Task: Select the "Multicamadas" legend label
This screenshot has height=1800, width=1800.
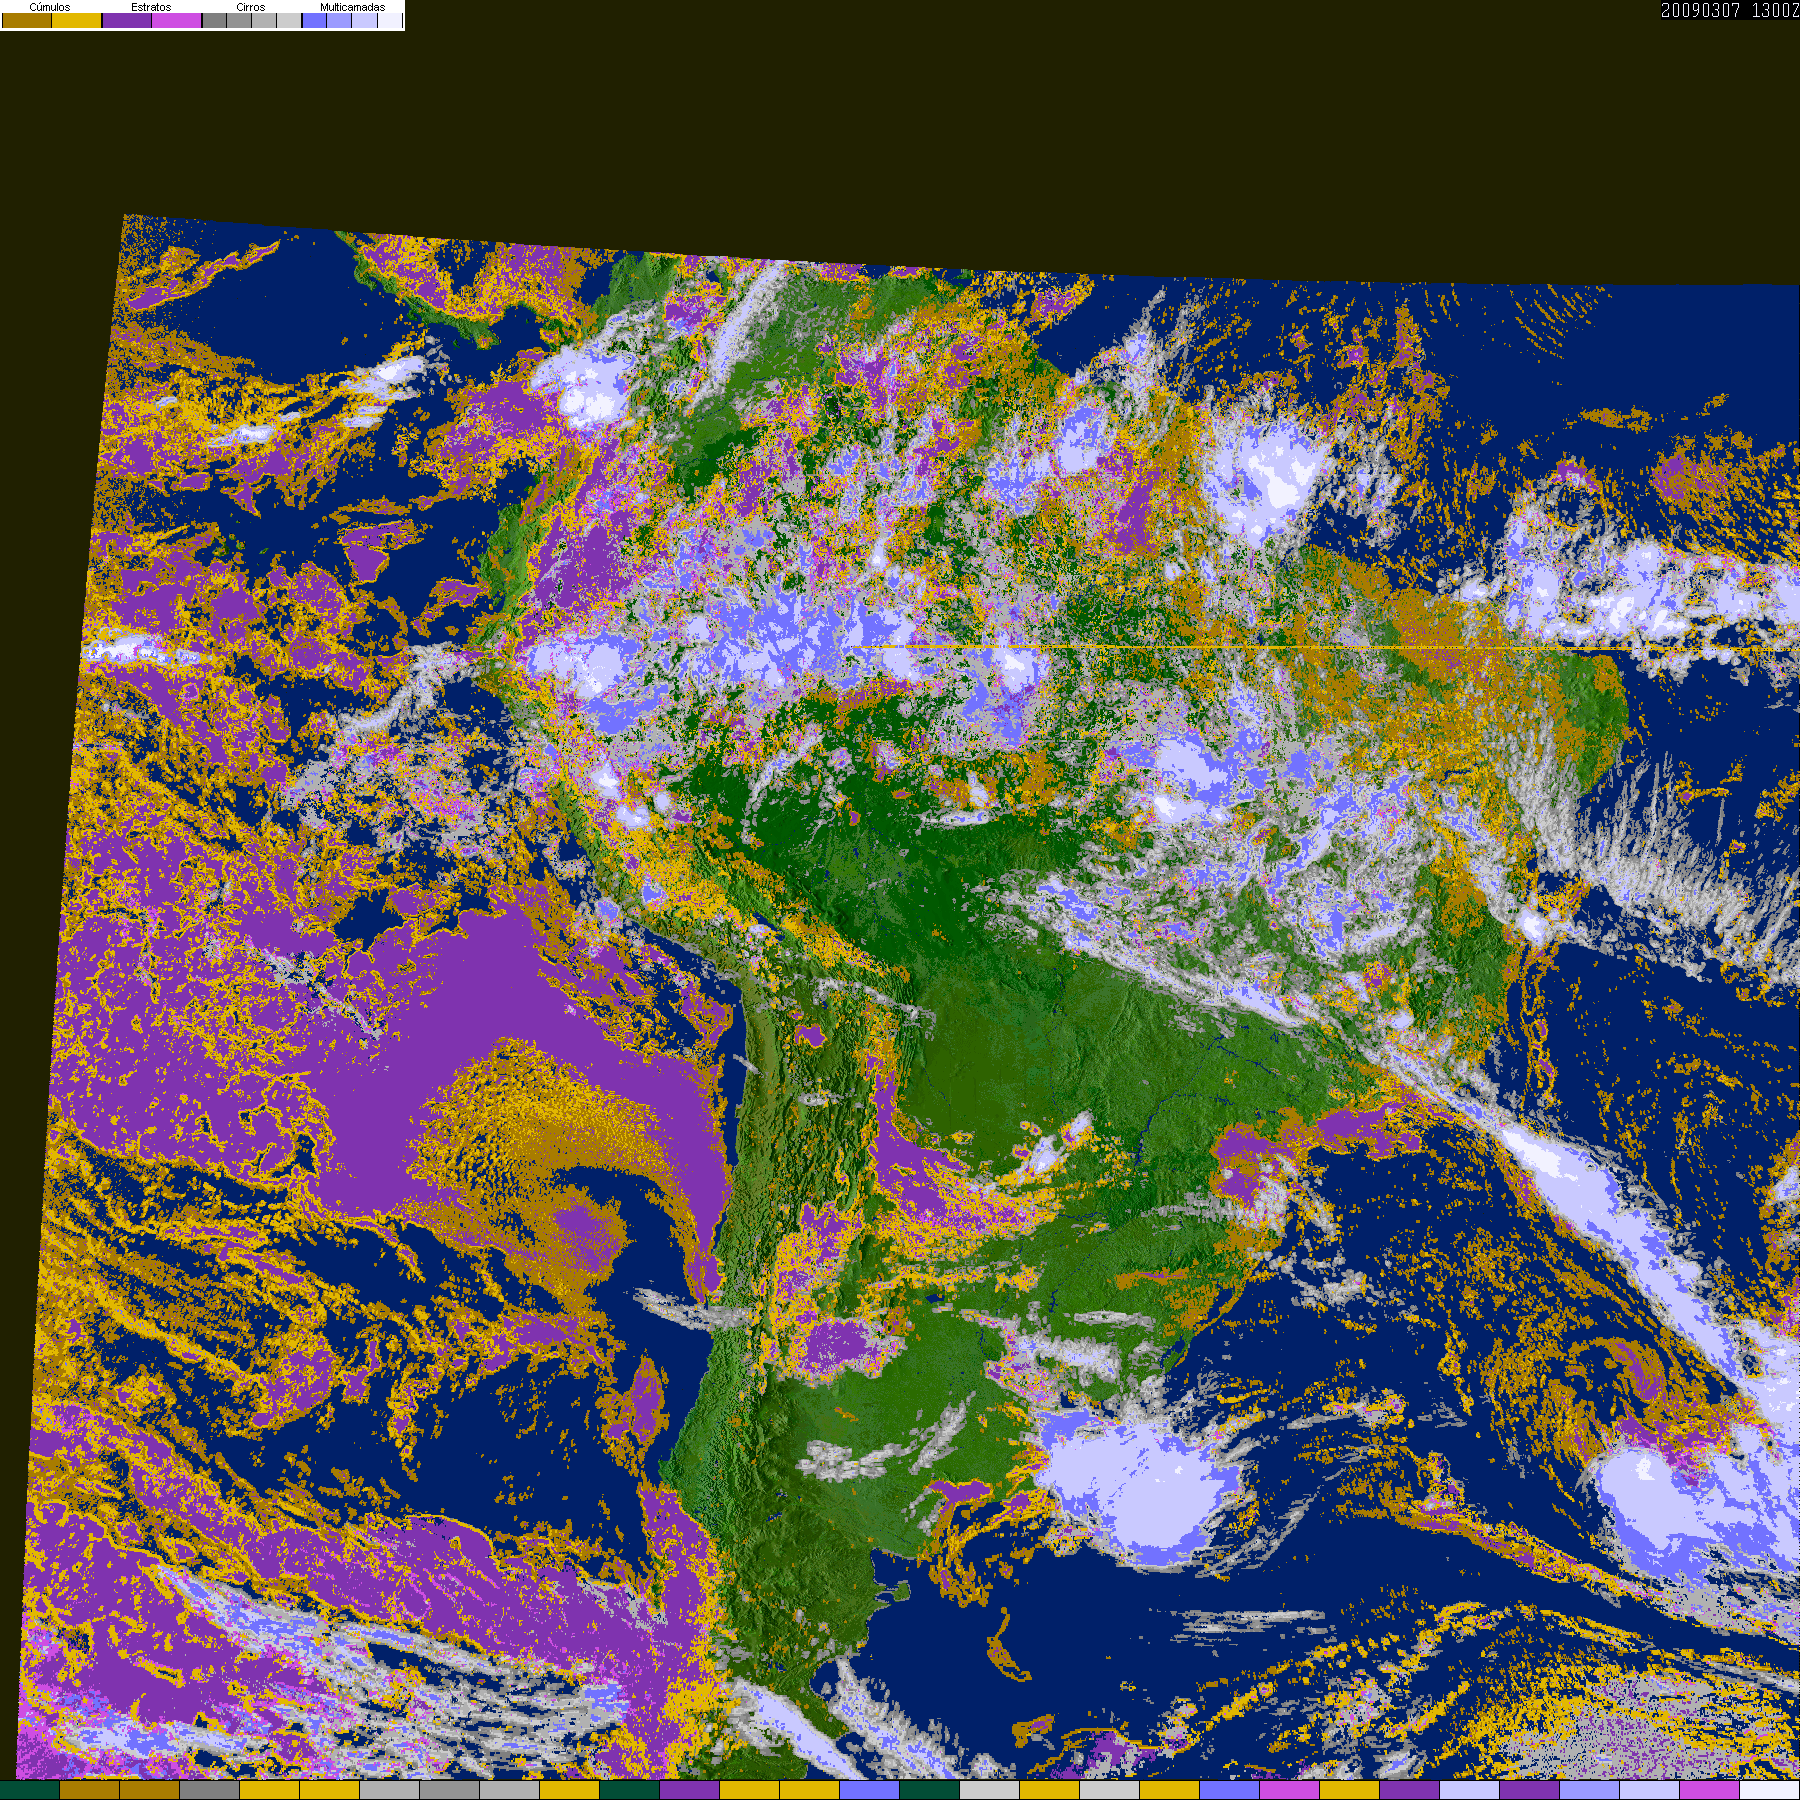Action: (352, 7)
